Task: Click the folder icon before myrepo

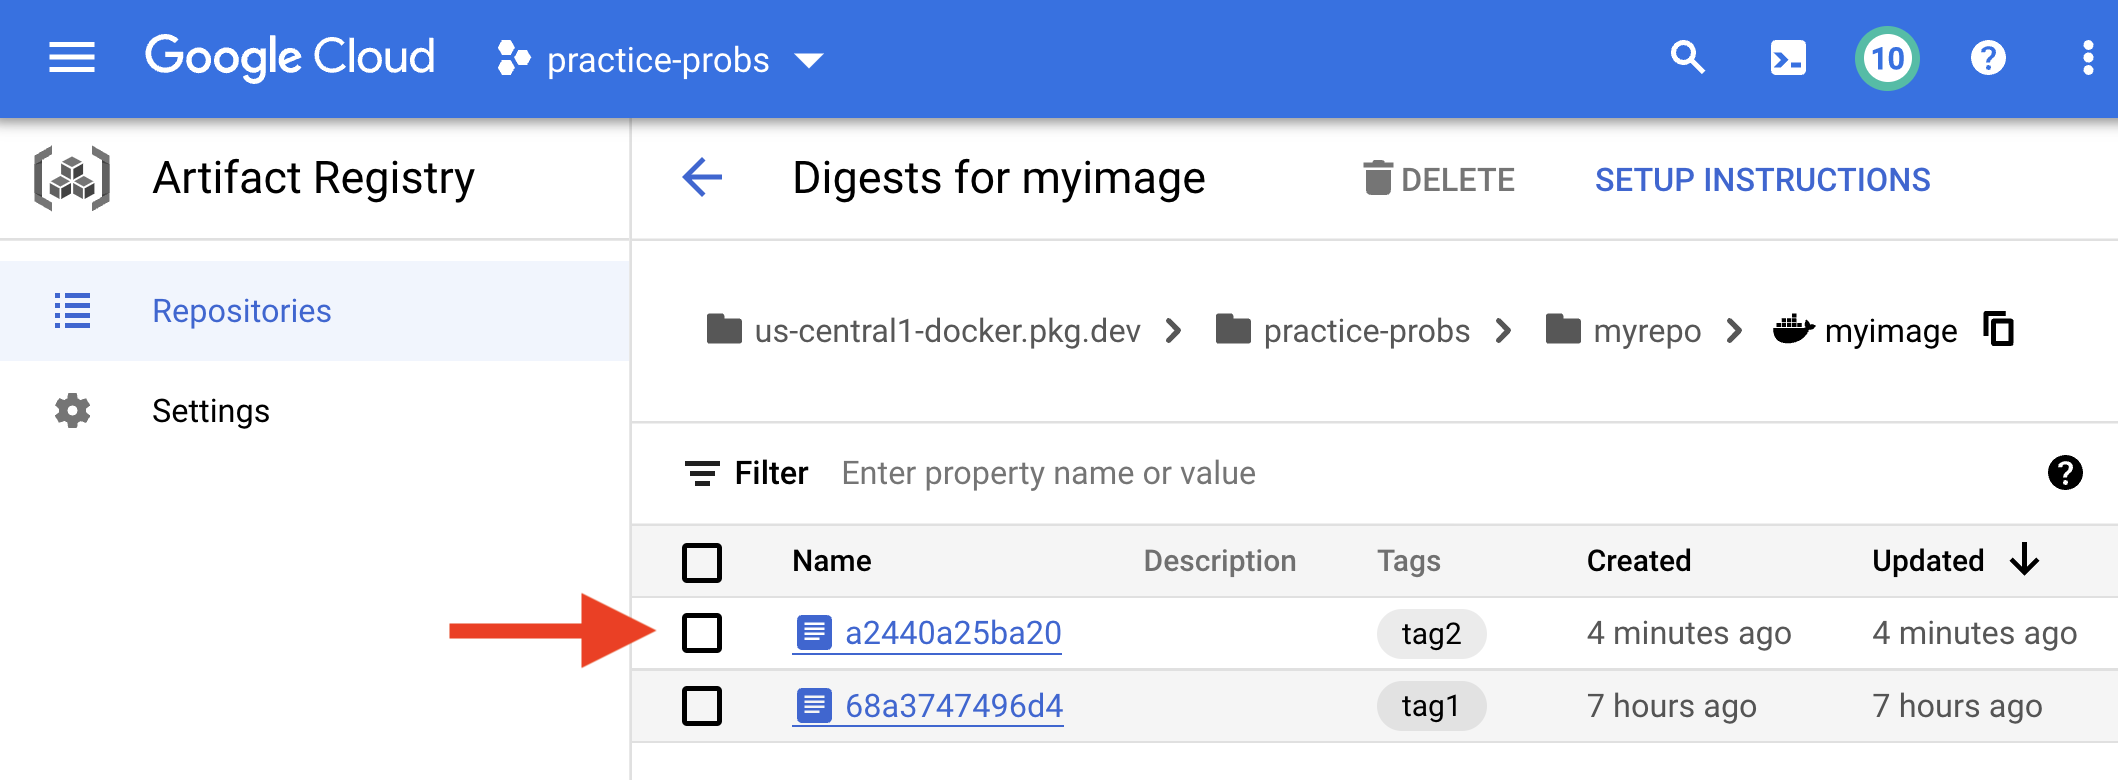Action: (x=1563, y=328)
